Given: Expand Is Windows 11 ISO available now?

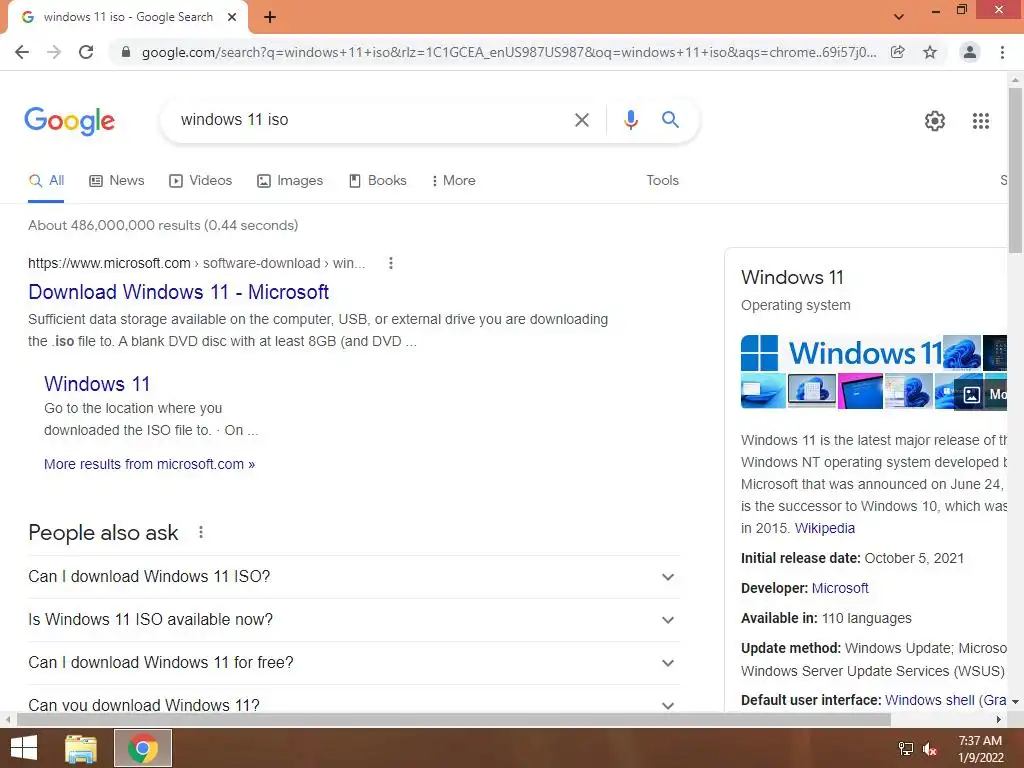Looking at the screenshot, I should tap(354, 620).
